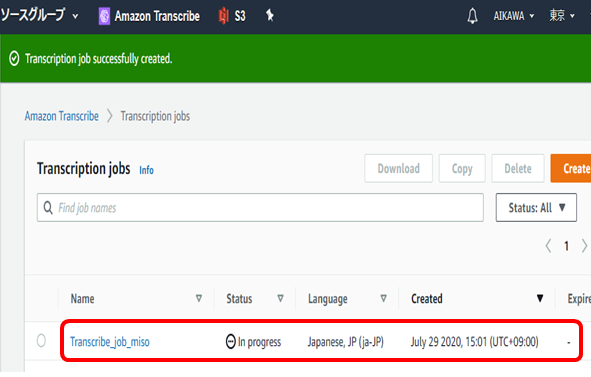Open the S3 shortcut icon
Viewport: 591px width, 377px height.
pos(224,16)
